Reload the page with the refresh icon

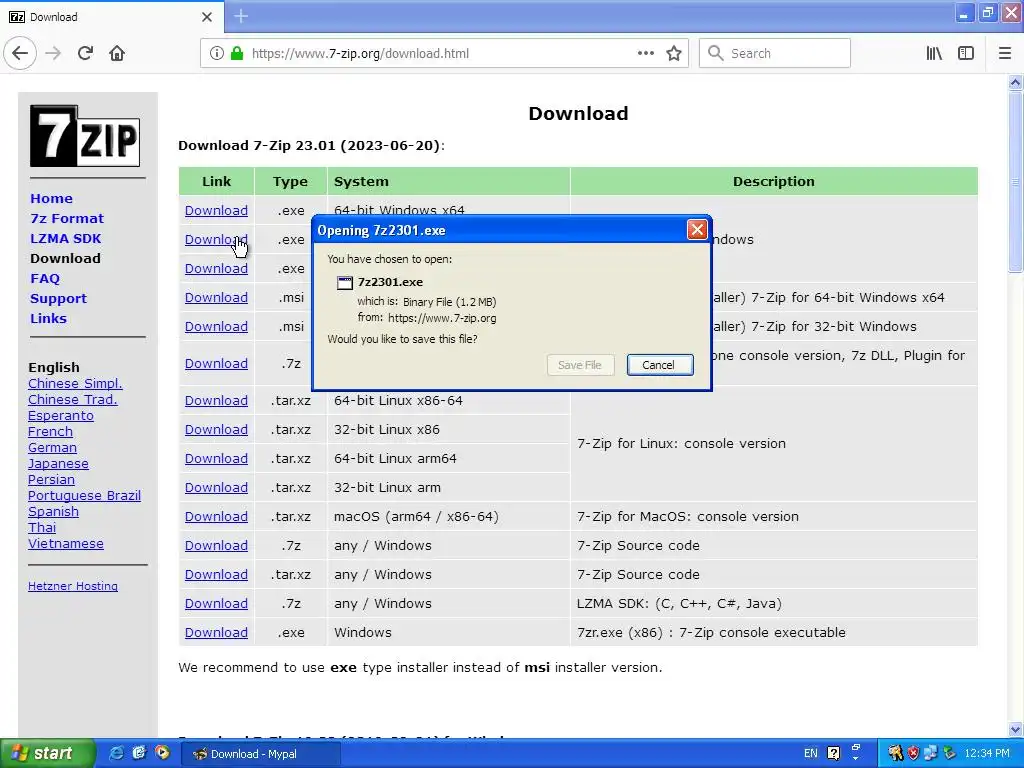(85, 54)
